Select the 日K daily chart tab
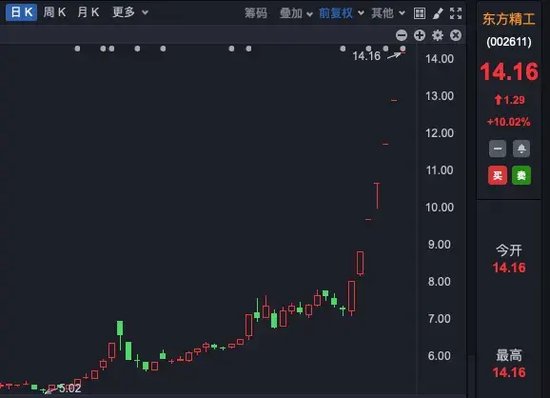Image resolution: width=550 pixels, height=398 pixels. (x=21, y=12)
